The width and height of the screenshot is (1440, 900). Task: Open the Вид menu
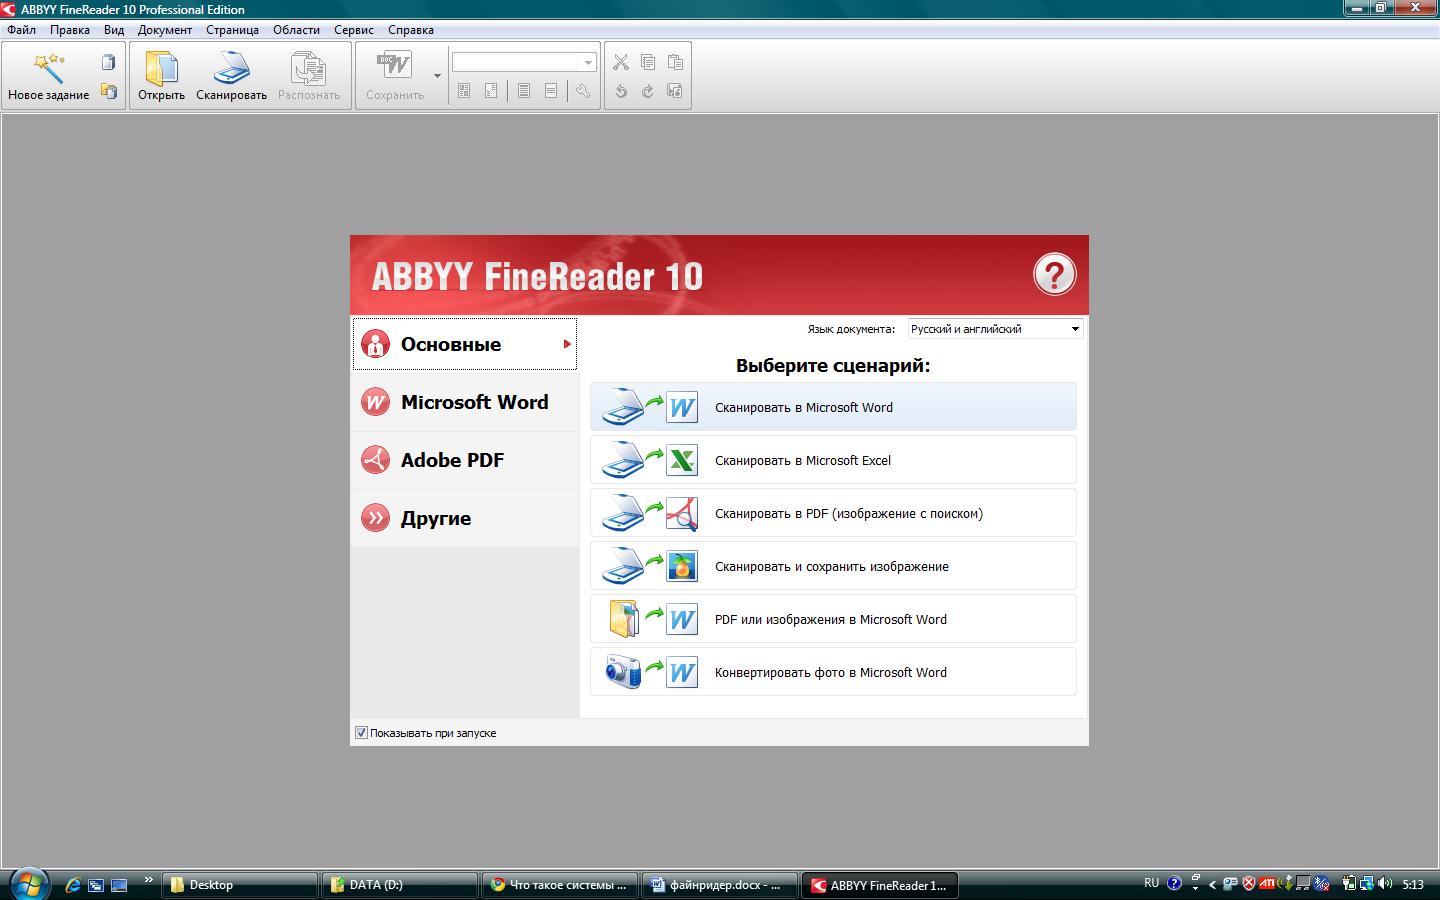coord(114,30)
